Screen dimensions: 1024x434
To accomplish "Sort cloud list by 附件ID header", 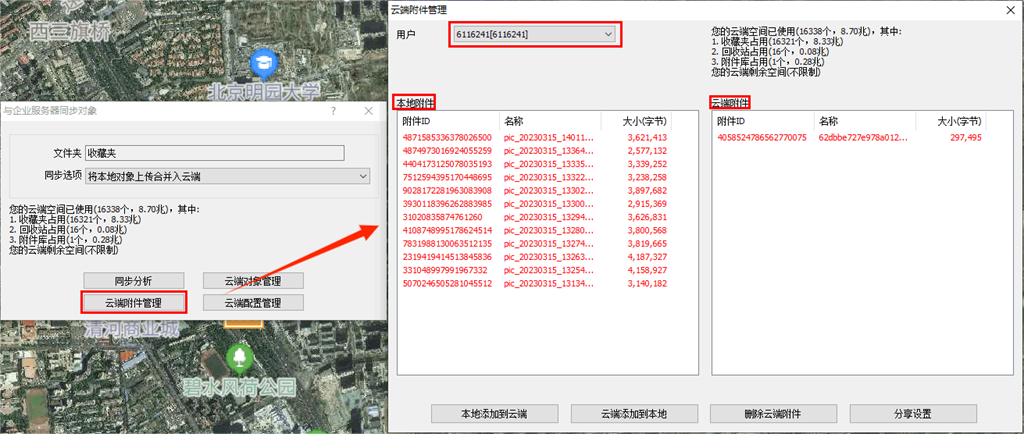I will 763,120.
